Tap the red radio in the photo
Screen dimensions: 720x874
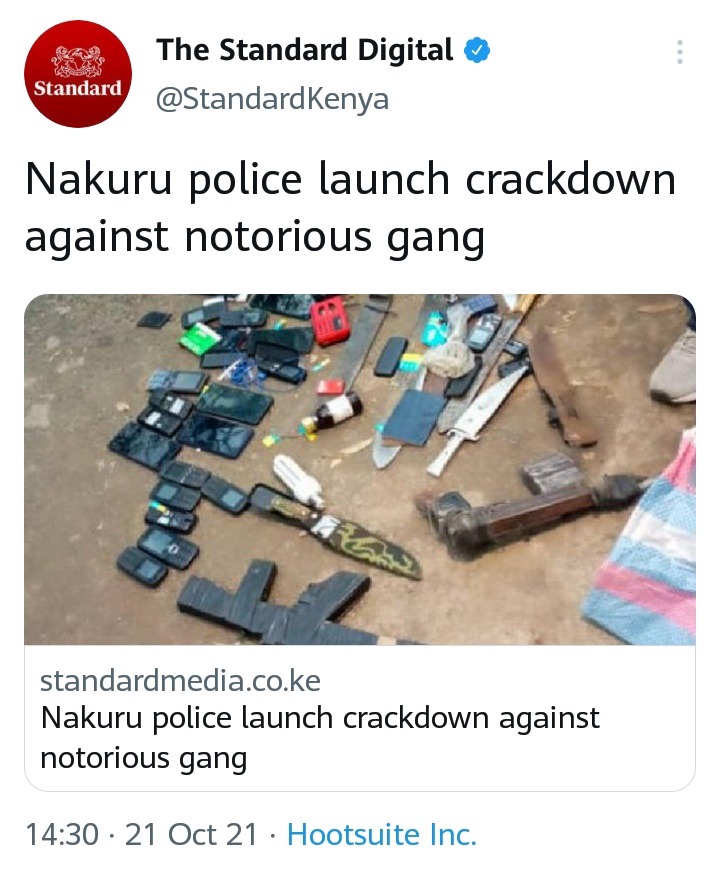coord(329,320)
